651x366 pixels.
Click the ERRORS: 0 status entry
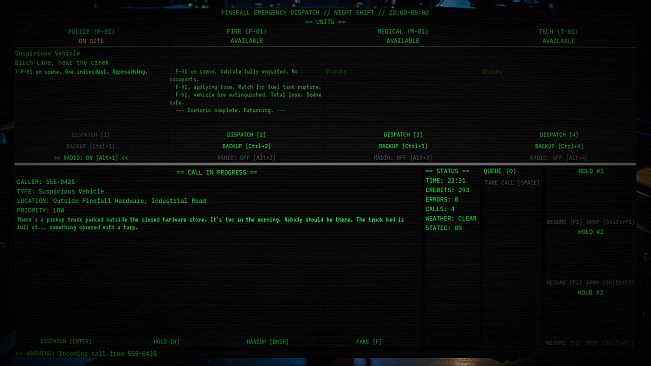pos(442,200)
